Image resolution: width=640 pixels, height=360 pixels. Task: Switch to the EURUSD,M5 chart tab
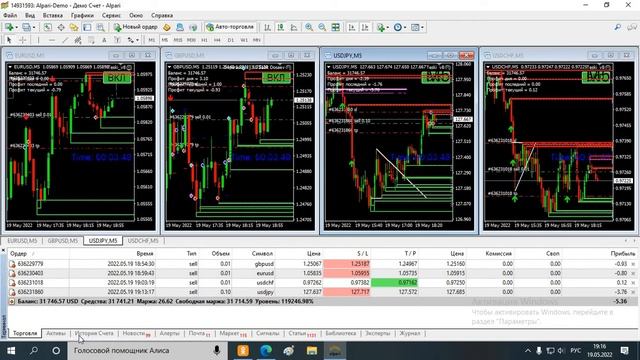click(22, 241)
